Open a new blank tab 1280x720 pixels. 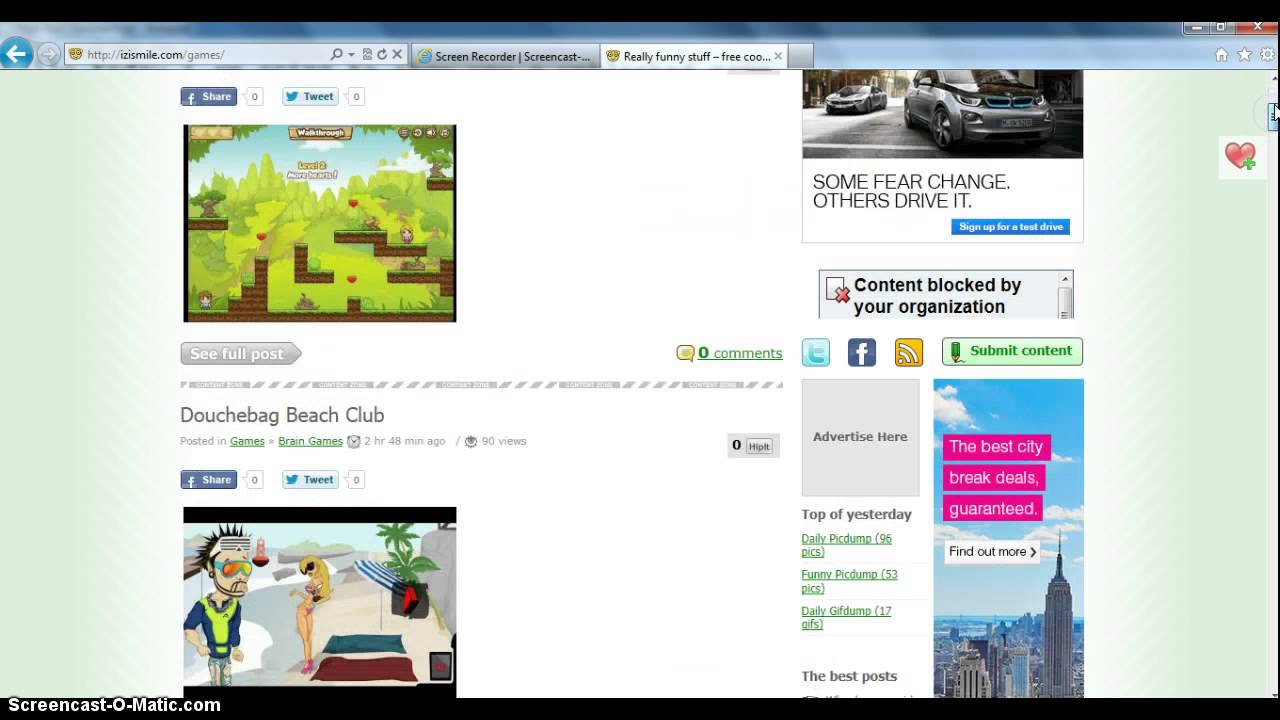pyautogui.click(x=800, y=56)
